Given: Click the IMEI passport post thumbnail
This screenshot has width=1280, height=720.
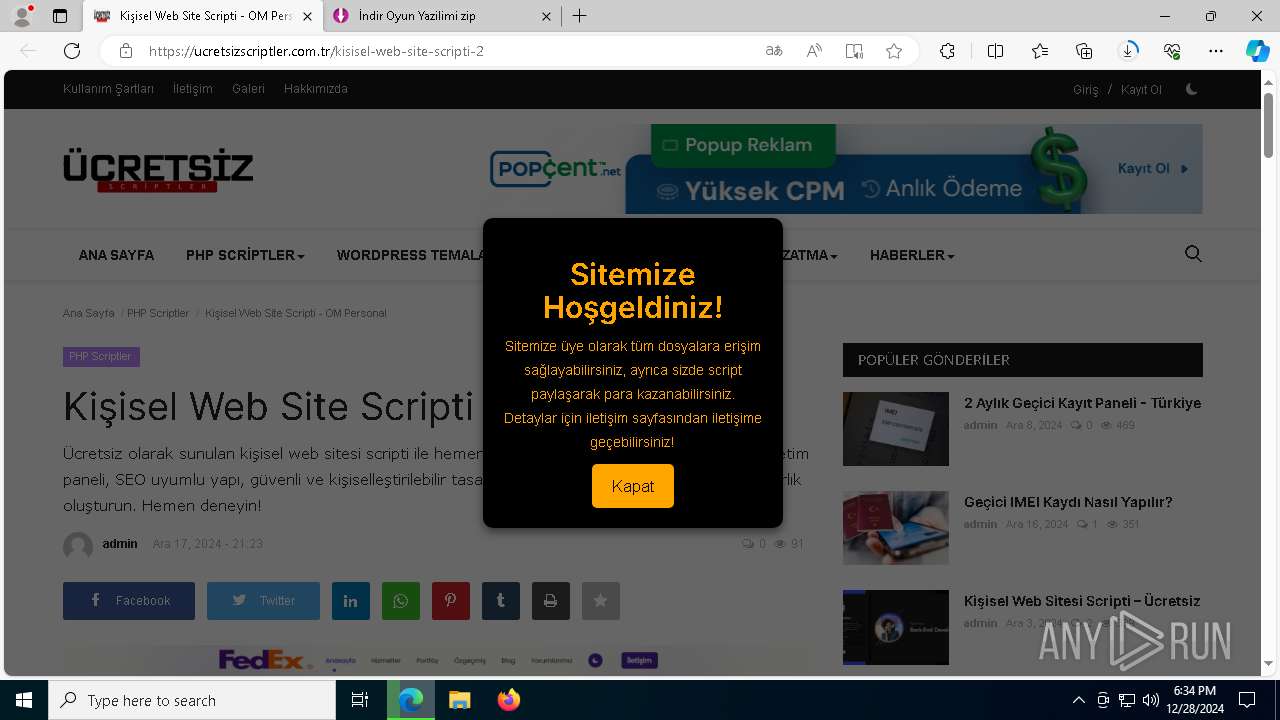Looking at the screenshot, I should coord(896,528).
